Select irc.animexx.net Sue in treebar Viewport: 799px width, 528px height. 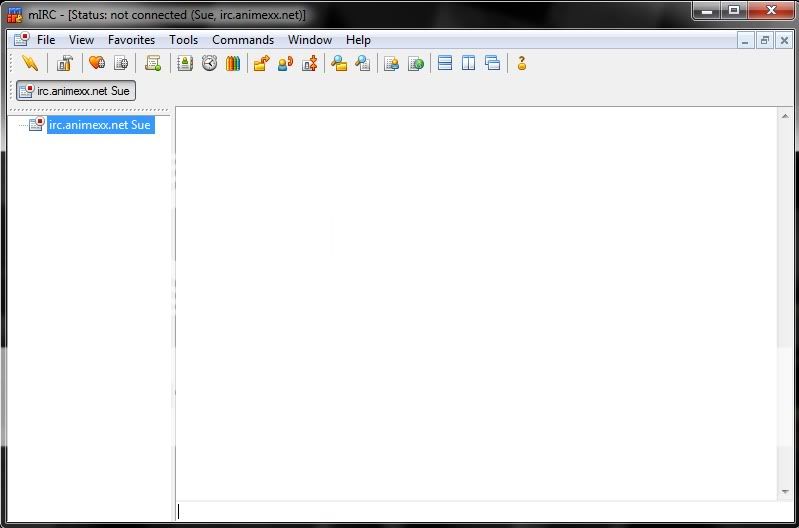[100, 125]
